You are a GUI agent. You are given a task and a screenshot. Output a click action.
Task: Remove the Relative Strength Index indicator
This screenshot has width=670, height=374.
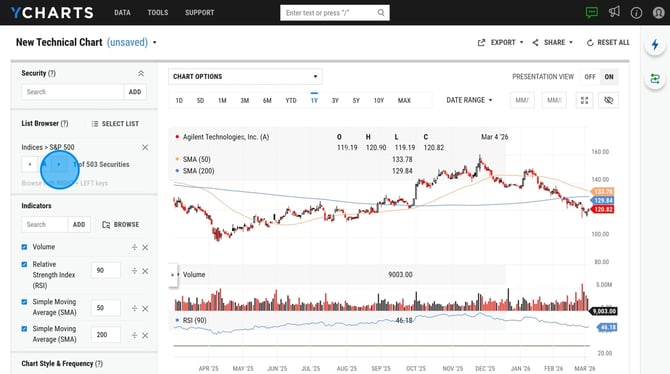point(145,271)
